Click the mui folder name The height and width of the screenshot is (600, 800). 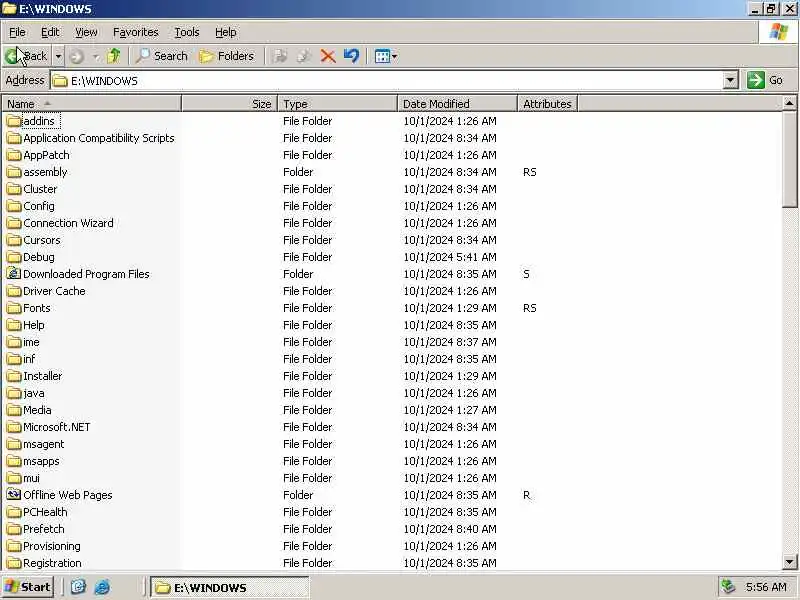[31, 478]
